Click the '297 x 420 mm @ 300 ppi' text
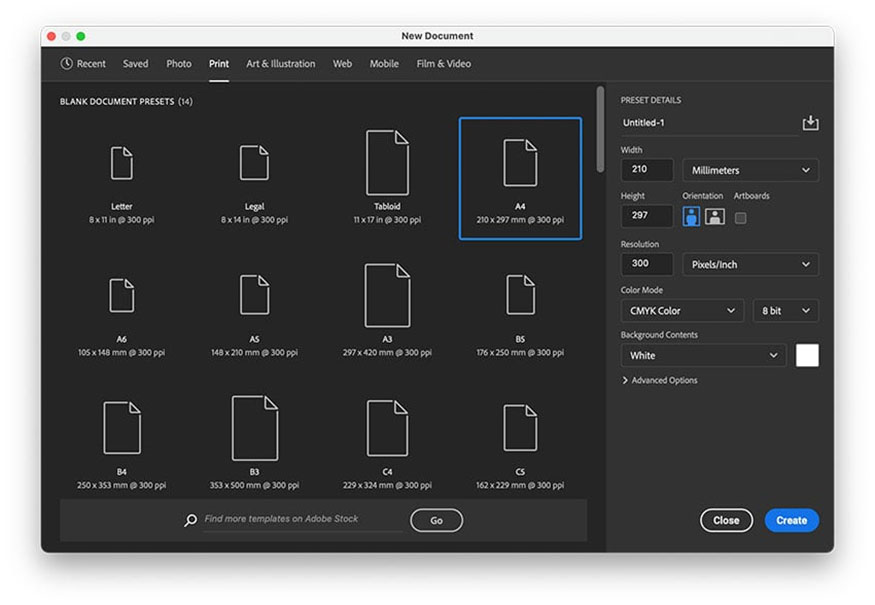The image size is (875, 605). tap(387, 353)
